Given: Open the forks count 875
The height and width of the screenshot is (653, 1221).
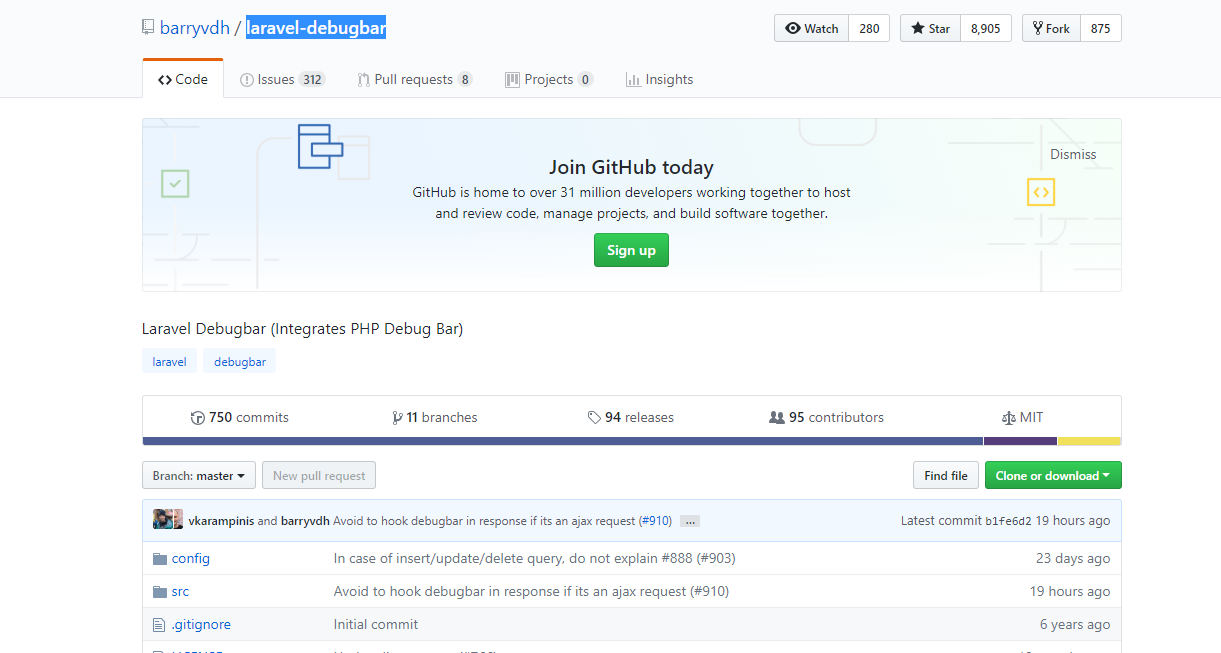Looking at the screenshot, I should click(1100, 29).
